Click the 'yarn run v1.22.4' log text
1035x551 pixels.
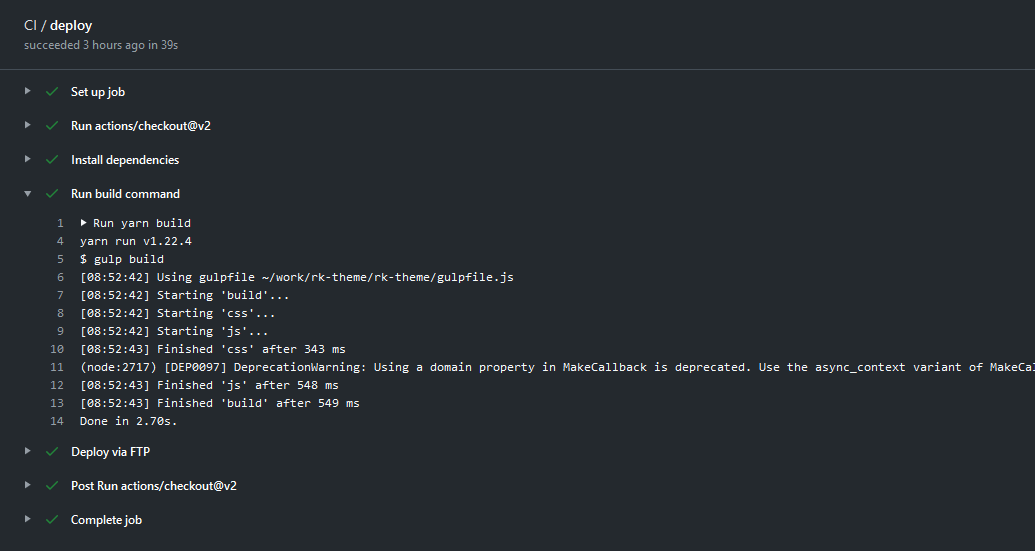(136, 241)
